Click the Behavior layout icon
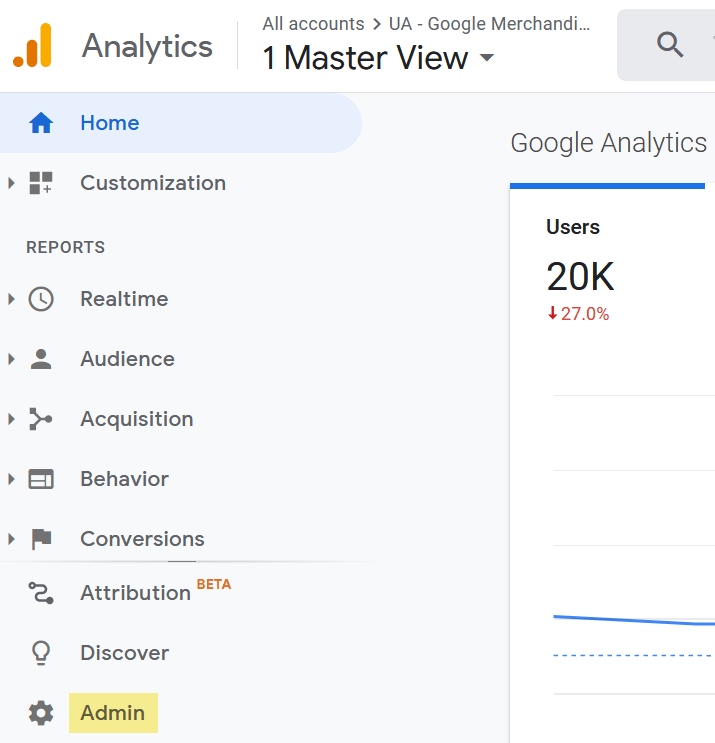Viewport: 715px width, 743px height. point(41,479)
